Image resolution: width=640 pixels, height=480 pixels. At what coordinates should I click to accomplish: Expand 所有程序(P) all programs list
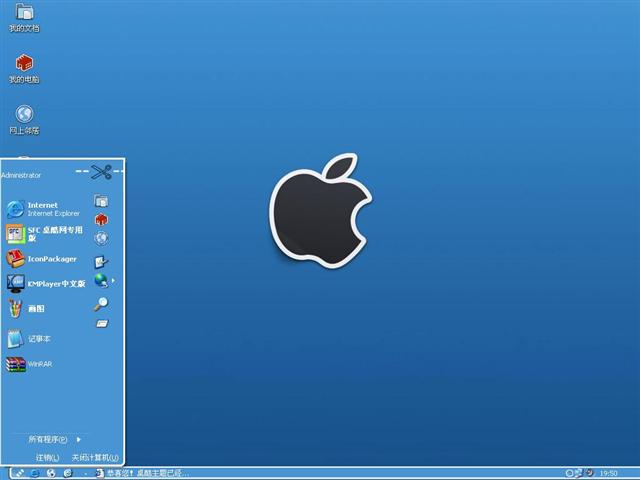(x=55, y=440)
